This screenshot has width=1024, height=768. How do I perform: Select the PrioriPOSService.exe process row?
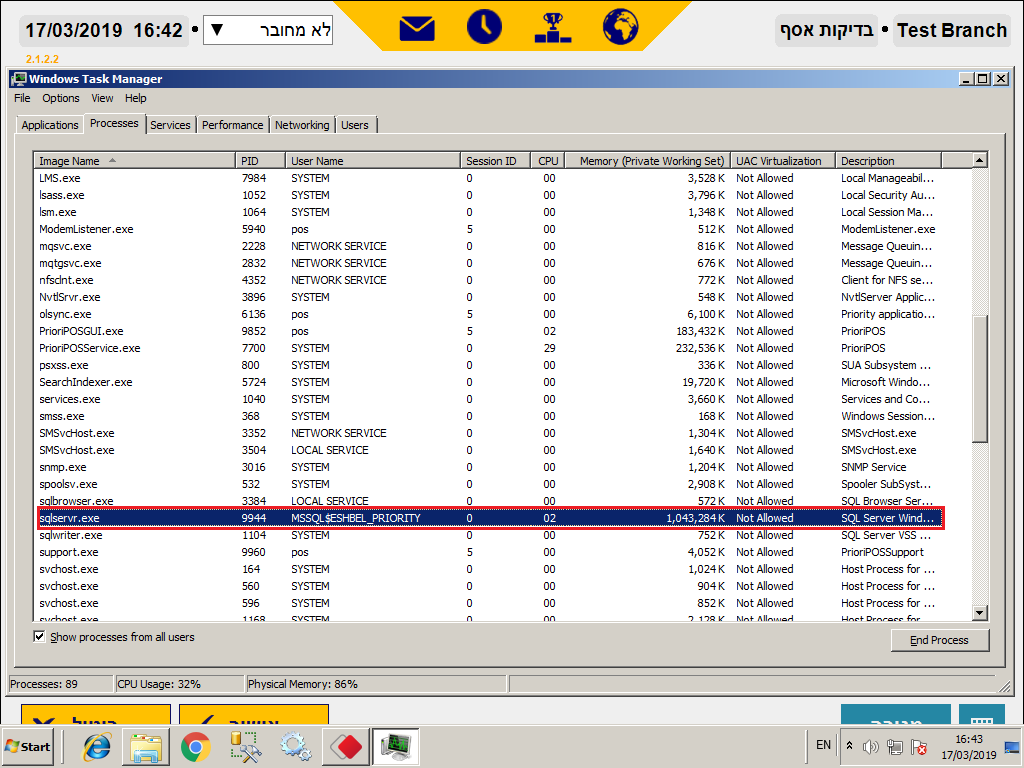(488, 348)
